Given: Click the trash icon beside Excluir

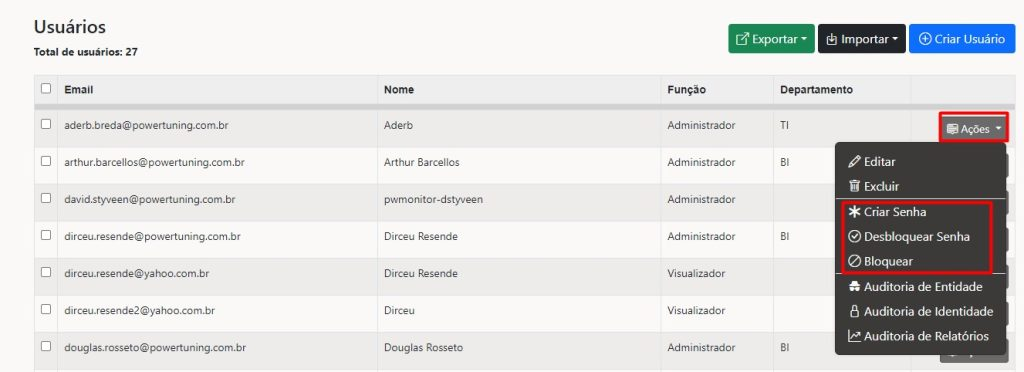Looking at the screenshot, I should (854, 186).
